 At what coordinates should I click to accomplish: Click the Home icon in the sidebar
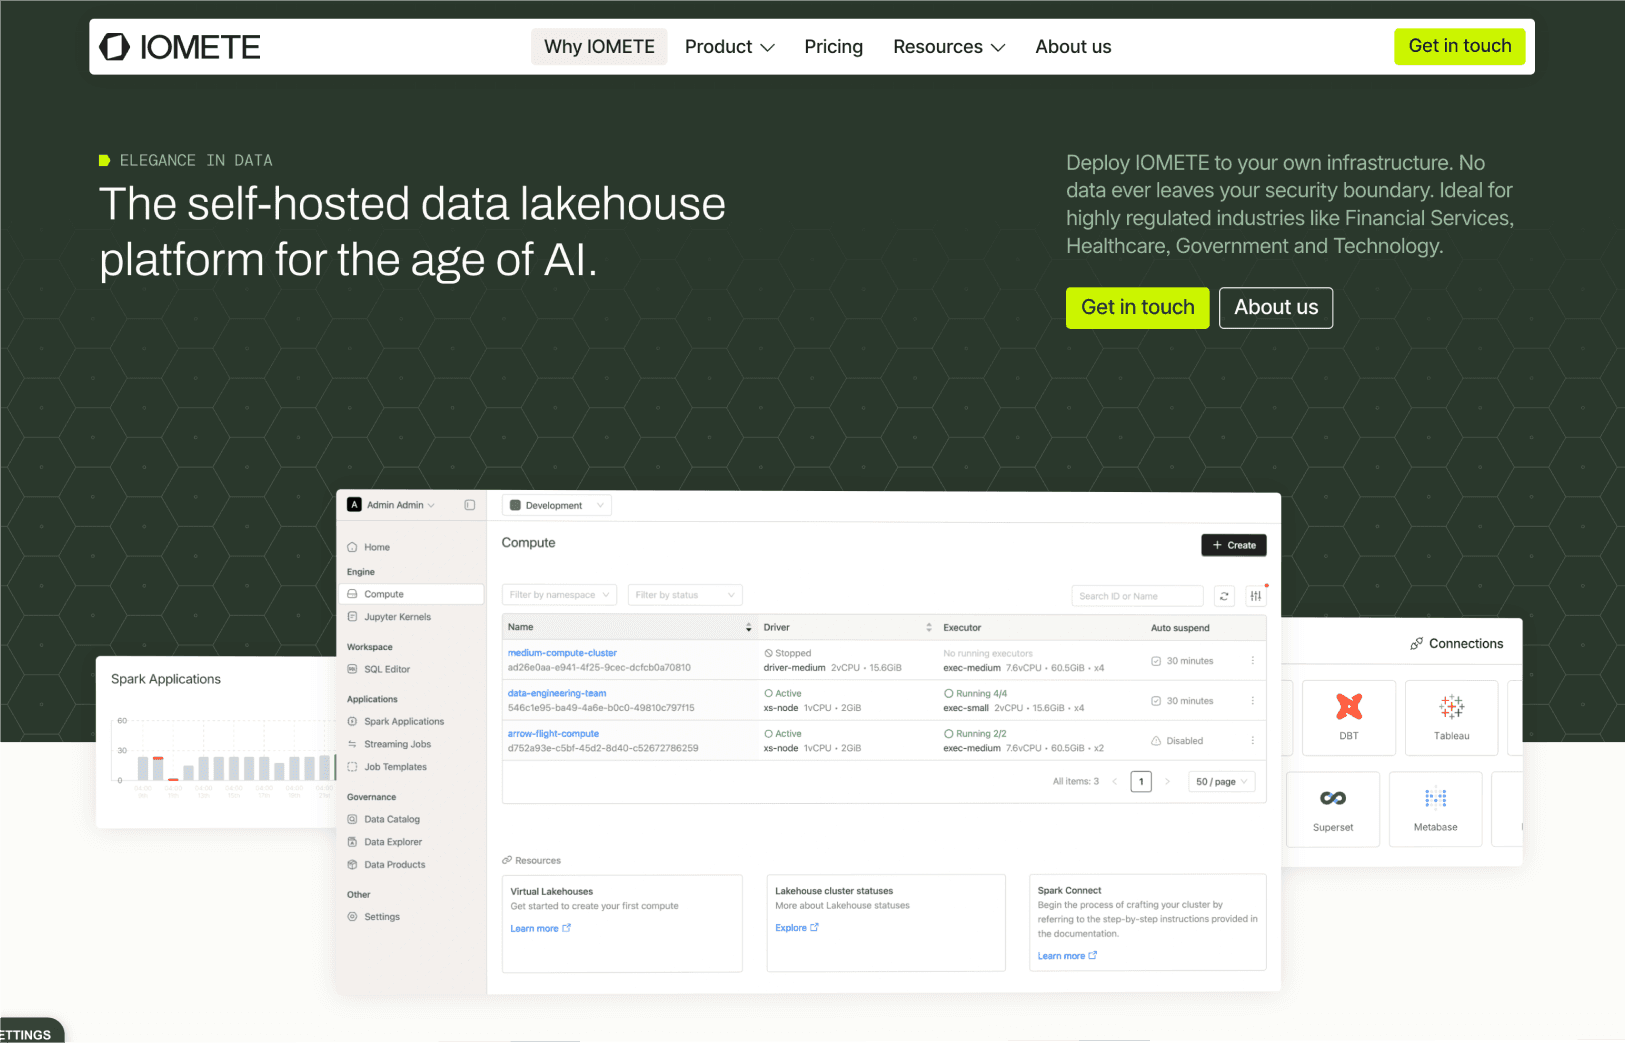tap(352, 547)
